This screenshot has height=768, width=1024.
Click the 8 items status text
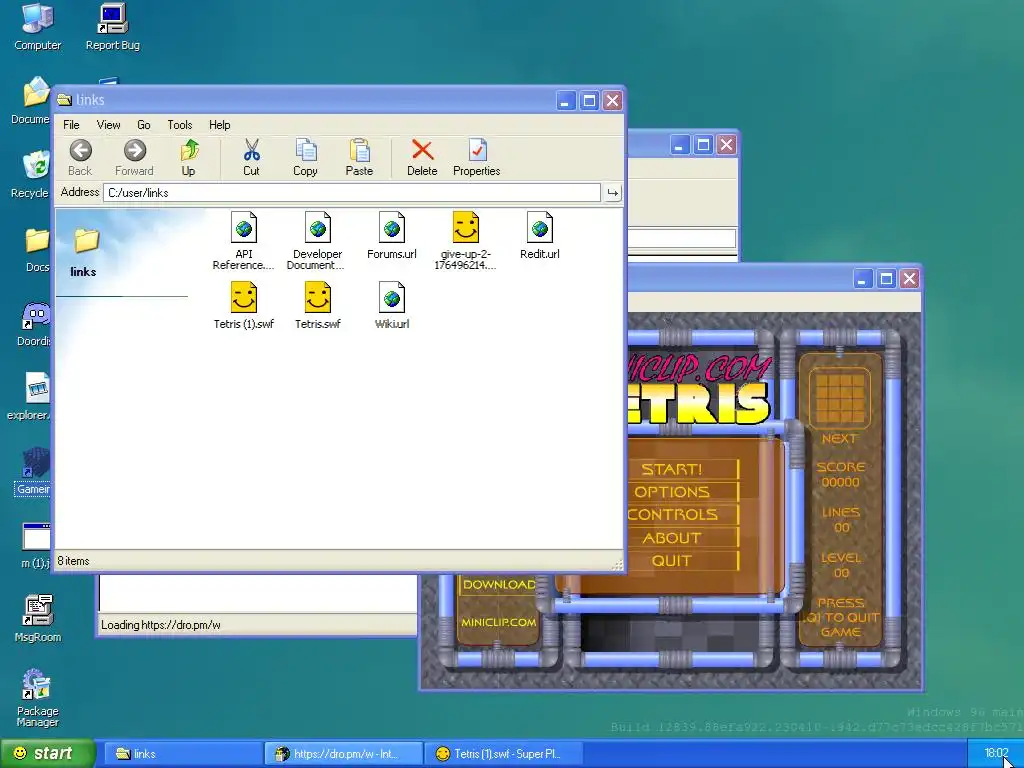point(73,561)
